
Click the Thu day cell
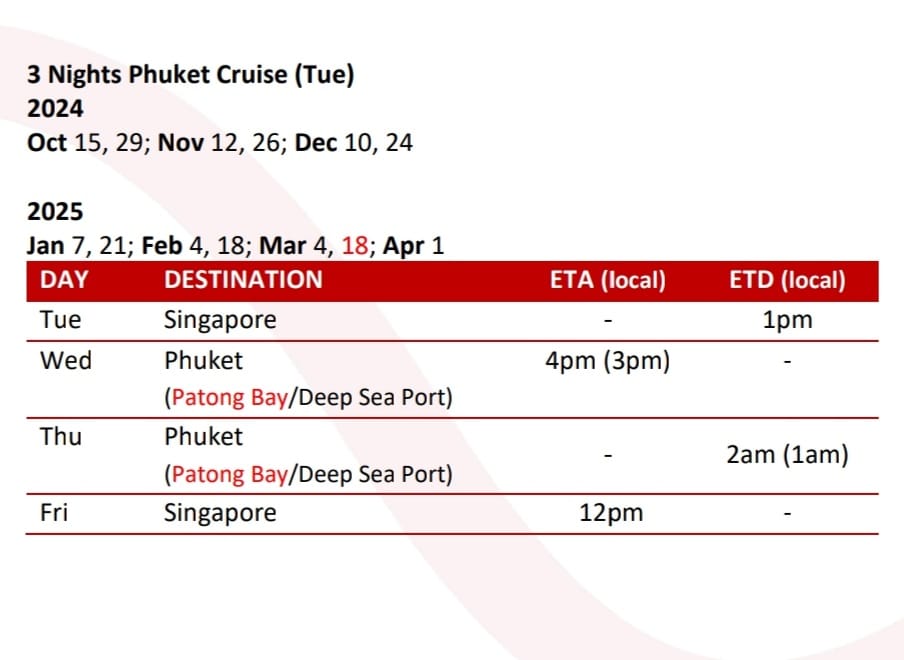(x=61, y=437)
